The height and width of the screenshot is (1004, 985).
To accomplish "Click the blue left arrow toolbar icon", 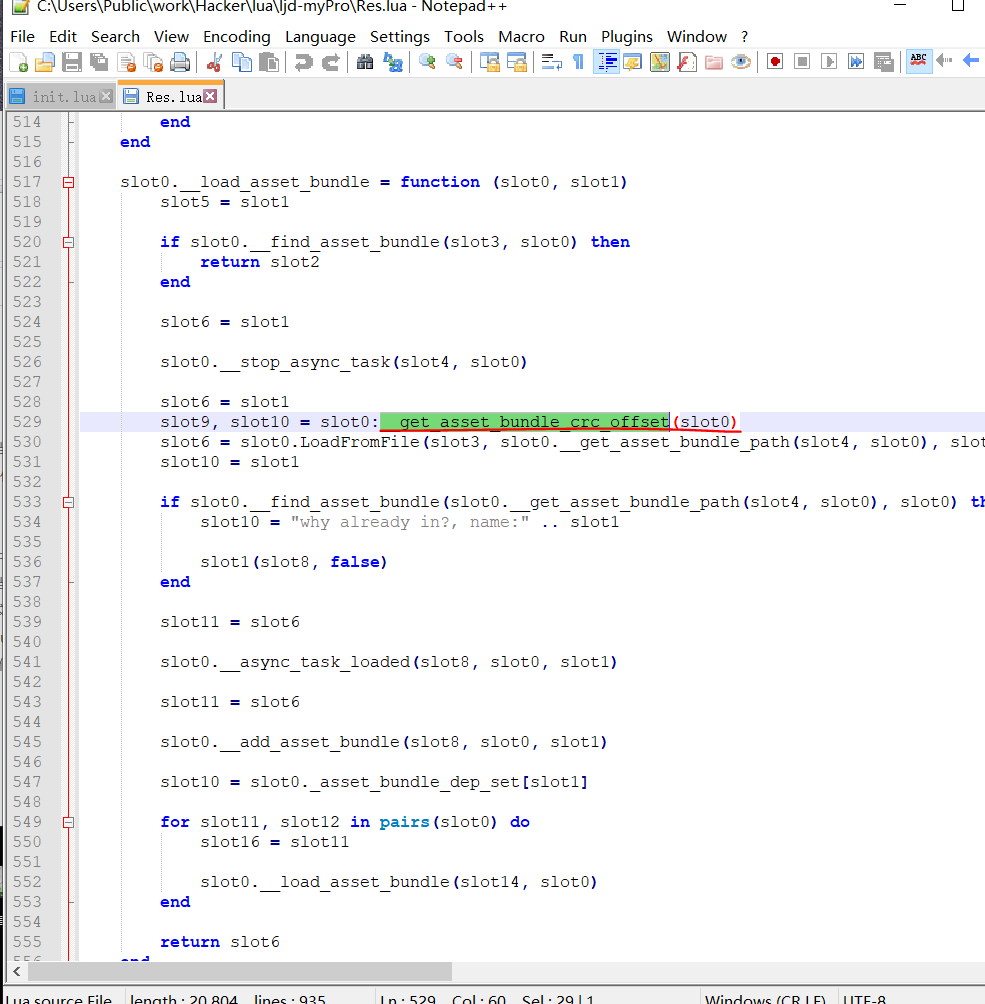I will click(971, 61).
